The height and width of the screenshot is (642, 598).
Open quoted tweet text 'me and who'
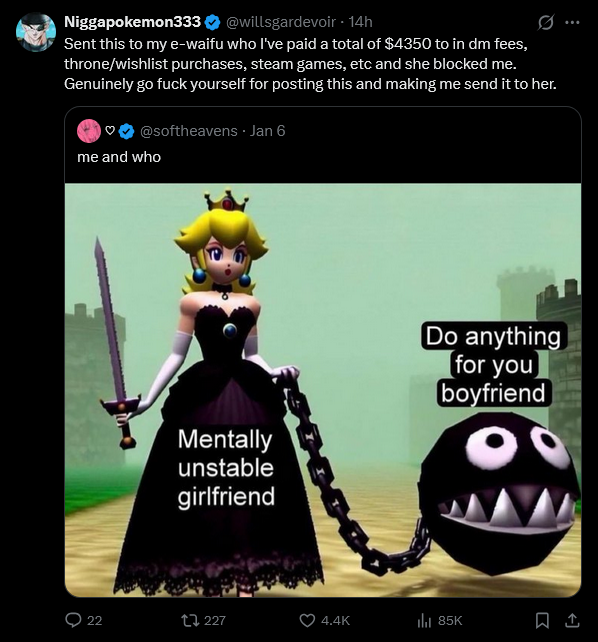(x=119, y=157)
